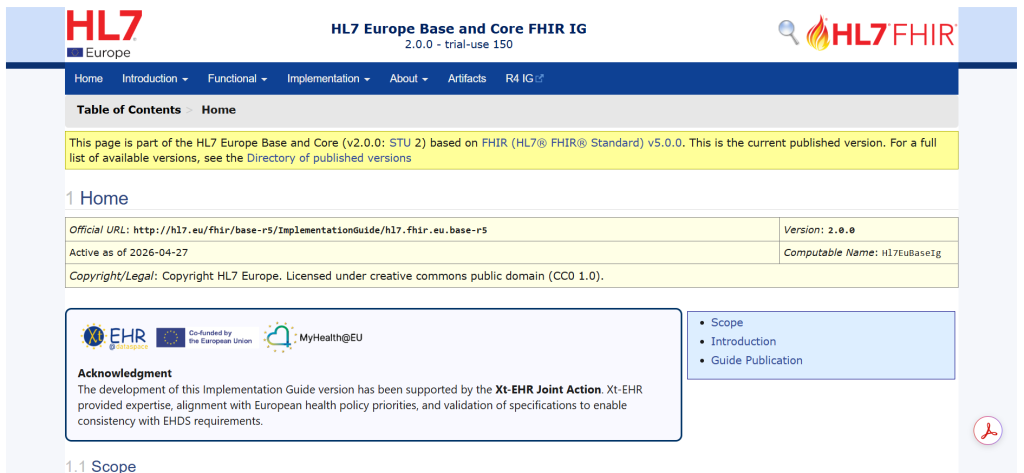Click the Xt-EHR dataspace logo

114,337
